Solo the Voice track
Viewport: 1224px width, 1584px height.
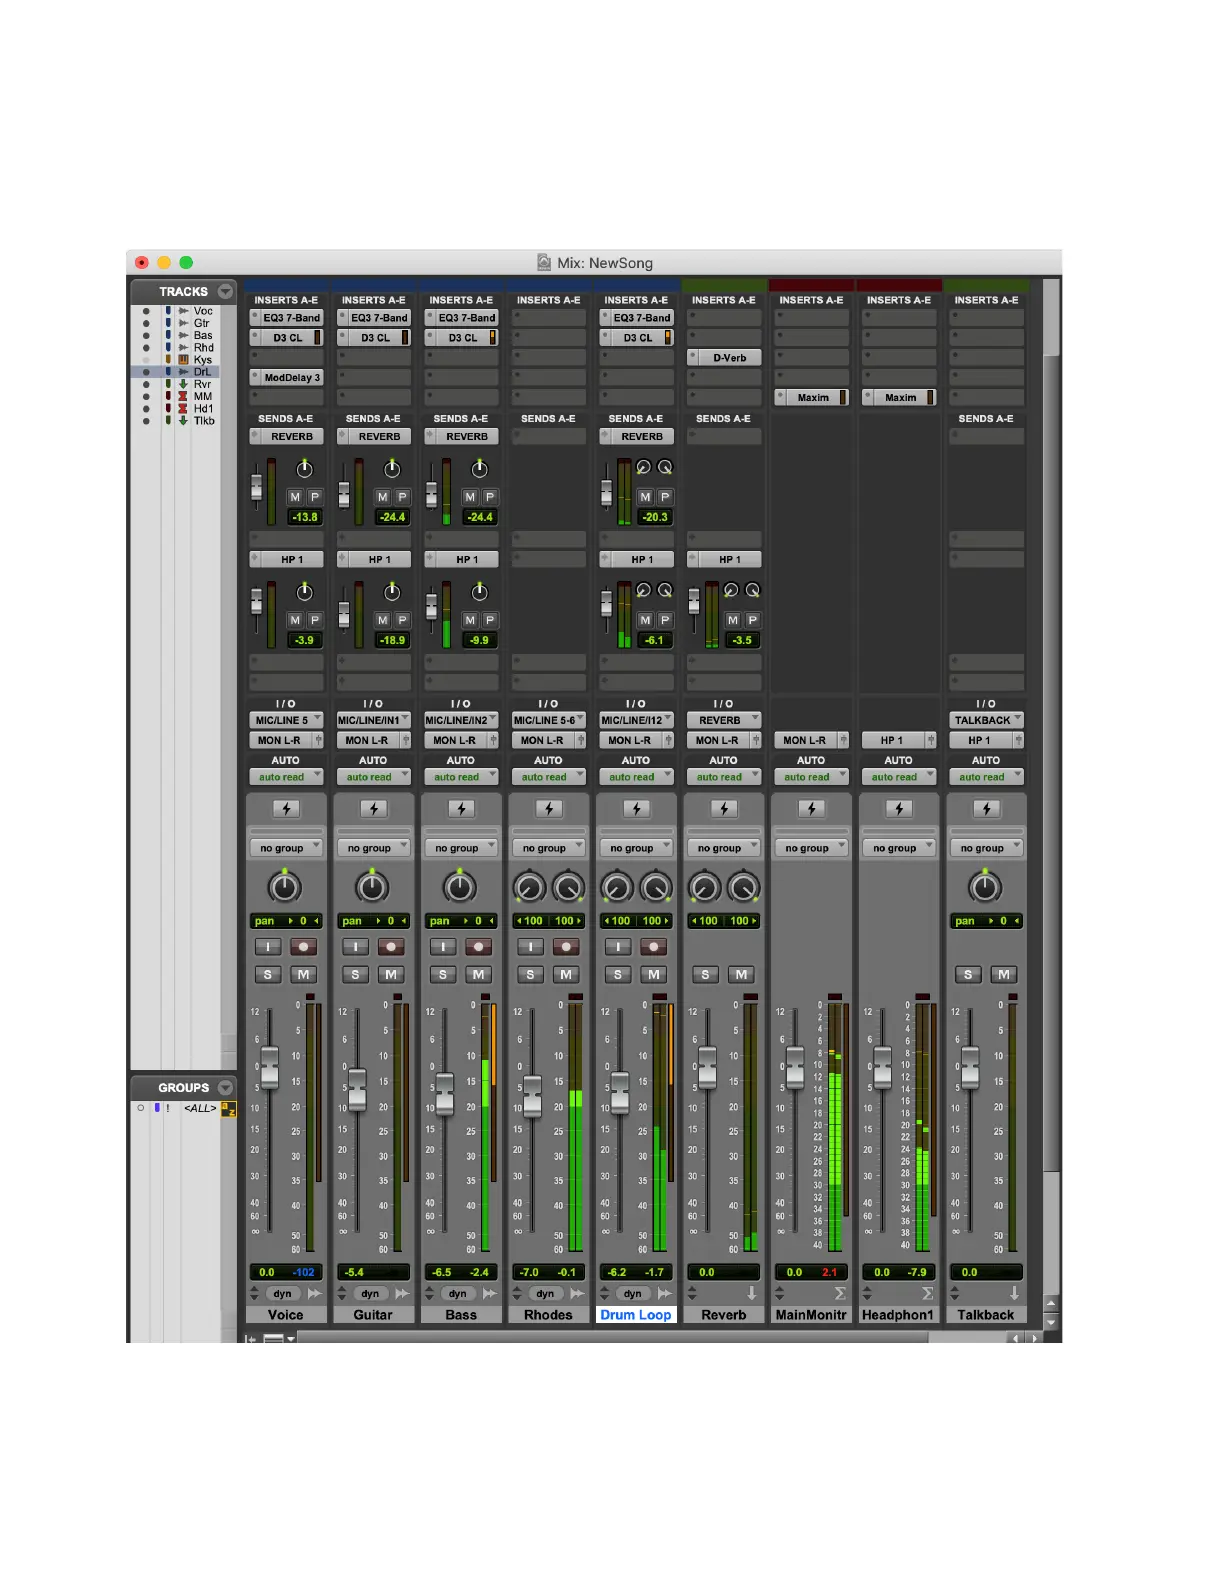click(x=267, y=974)
